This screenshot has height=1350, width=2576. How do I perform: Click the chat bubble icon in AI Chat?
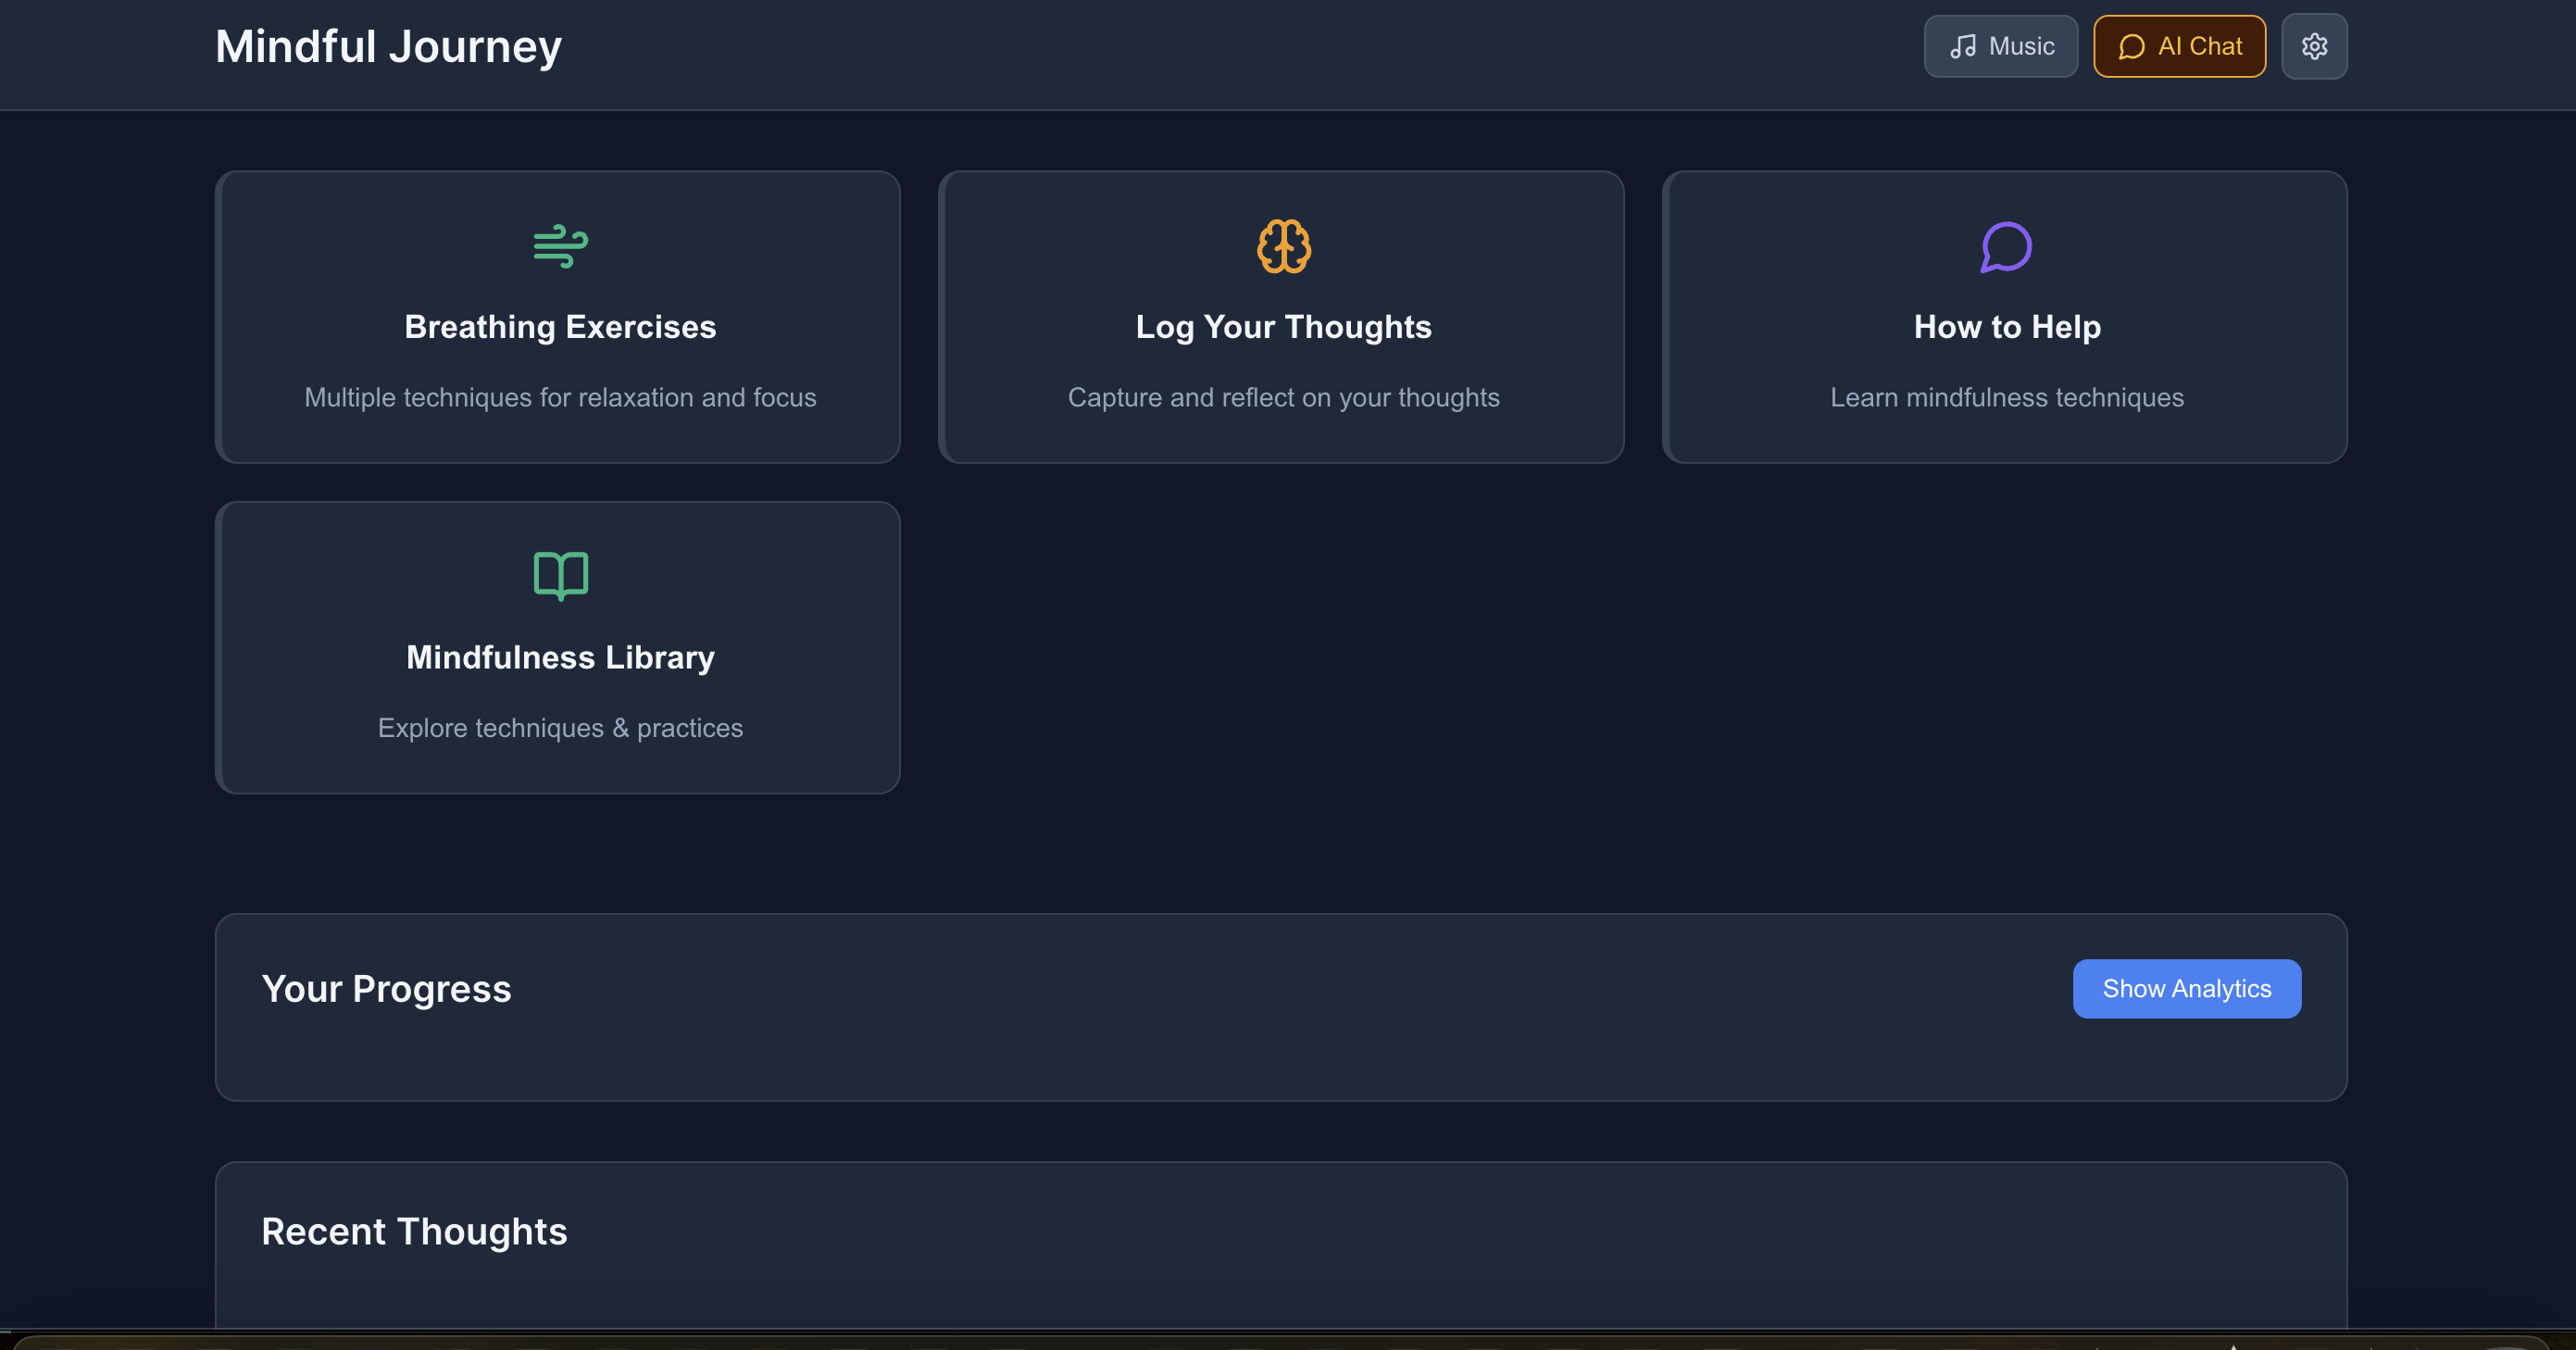(2131, 46)
